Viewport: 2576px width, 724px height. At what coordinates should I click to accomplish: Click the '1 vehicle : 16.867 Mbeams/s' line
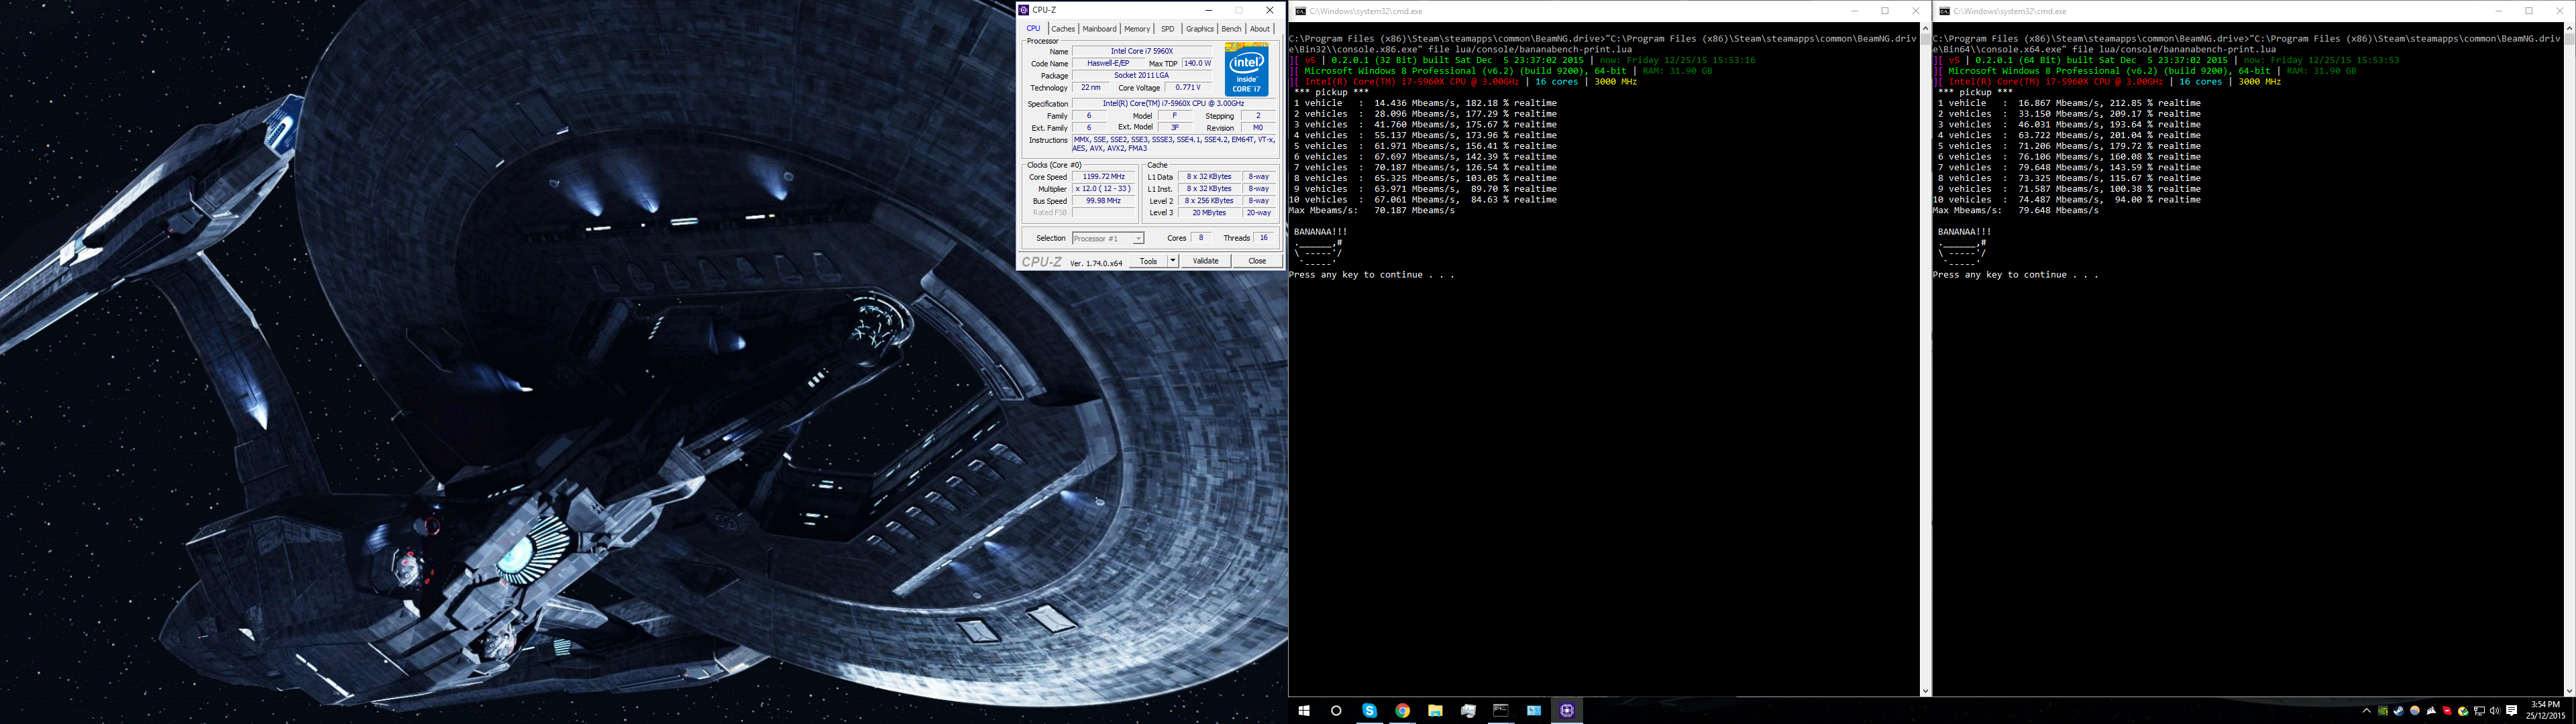2069,103
